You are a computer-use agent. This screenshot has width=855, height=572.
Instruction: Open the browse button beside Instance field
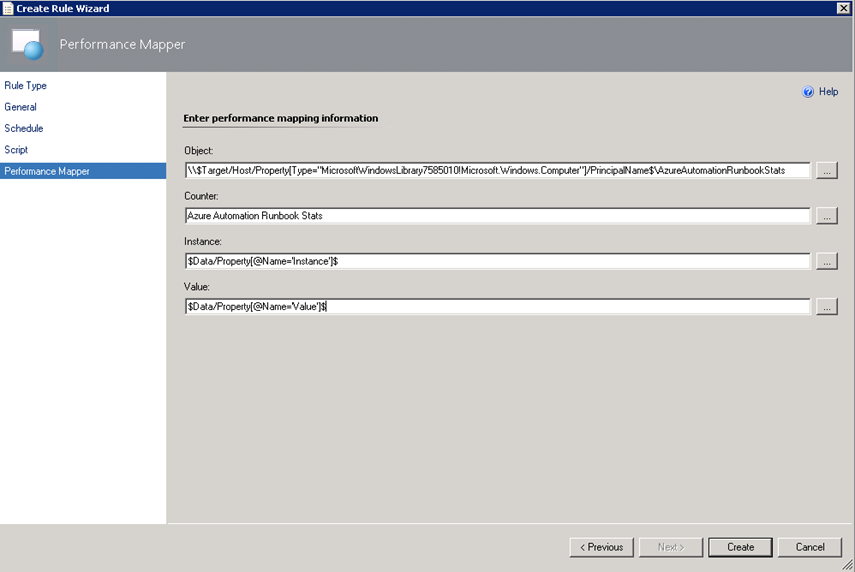tap(826, 261)
